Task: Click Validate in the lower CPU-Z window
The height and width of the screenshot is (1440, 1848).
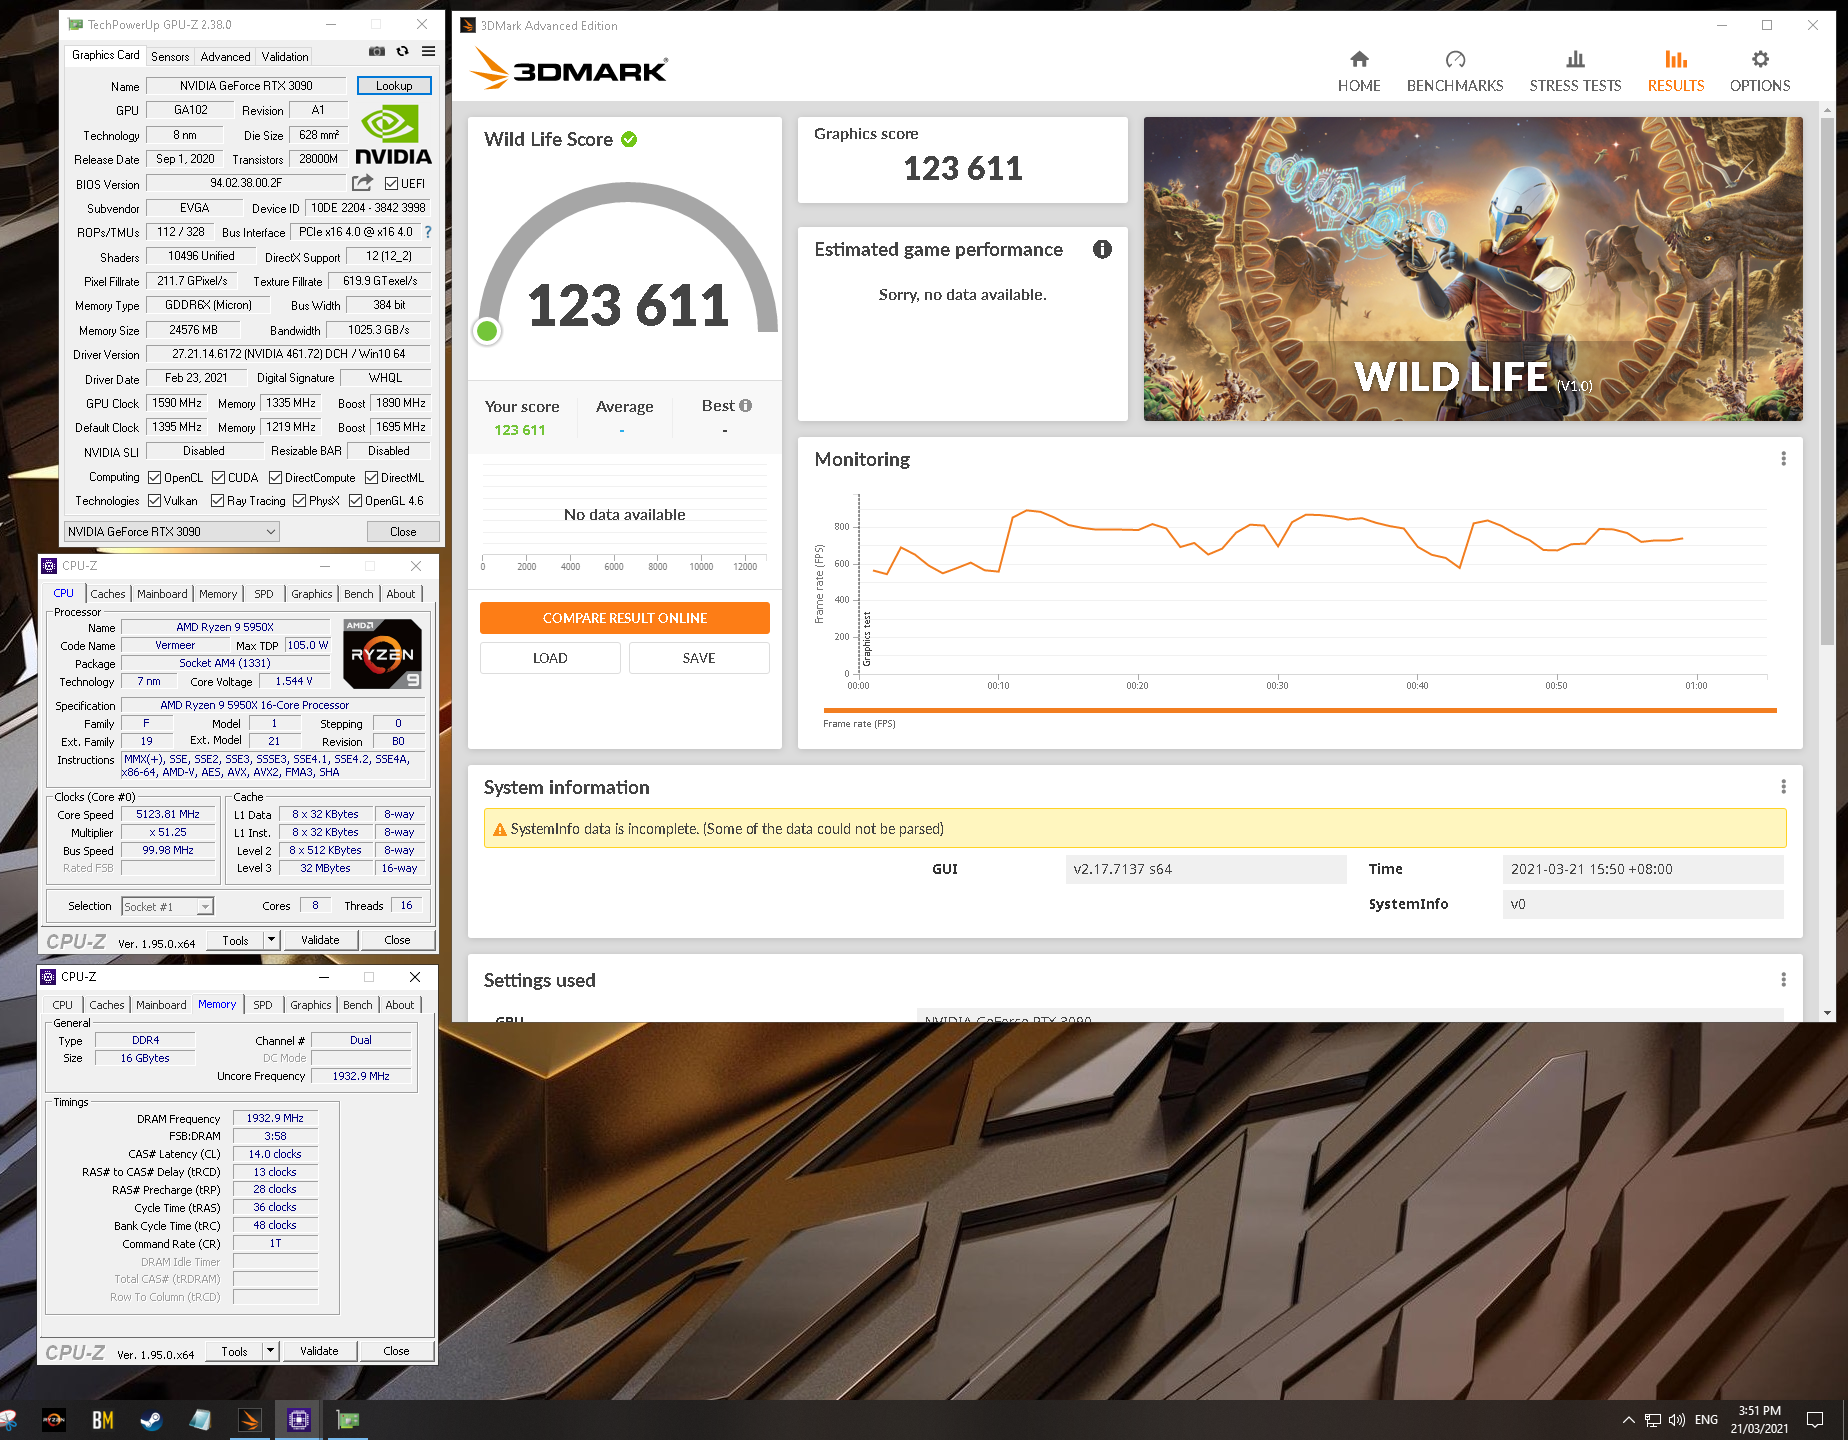Action: coord(319,1351)
